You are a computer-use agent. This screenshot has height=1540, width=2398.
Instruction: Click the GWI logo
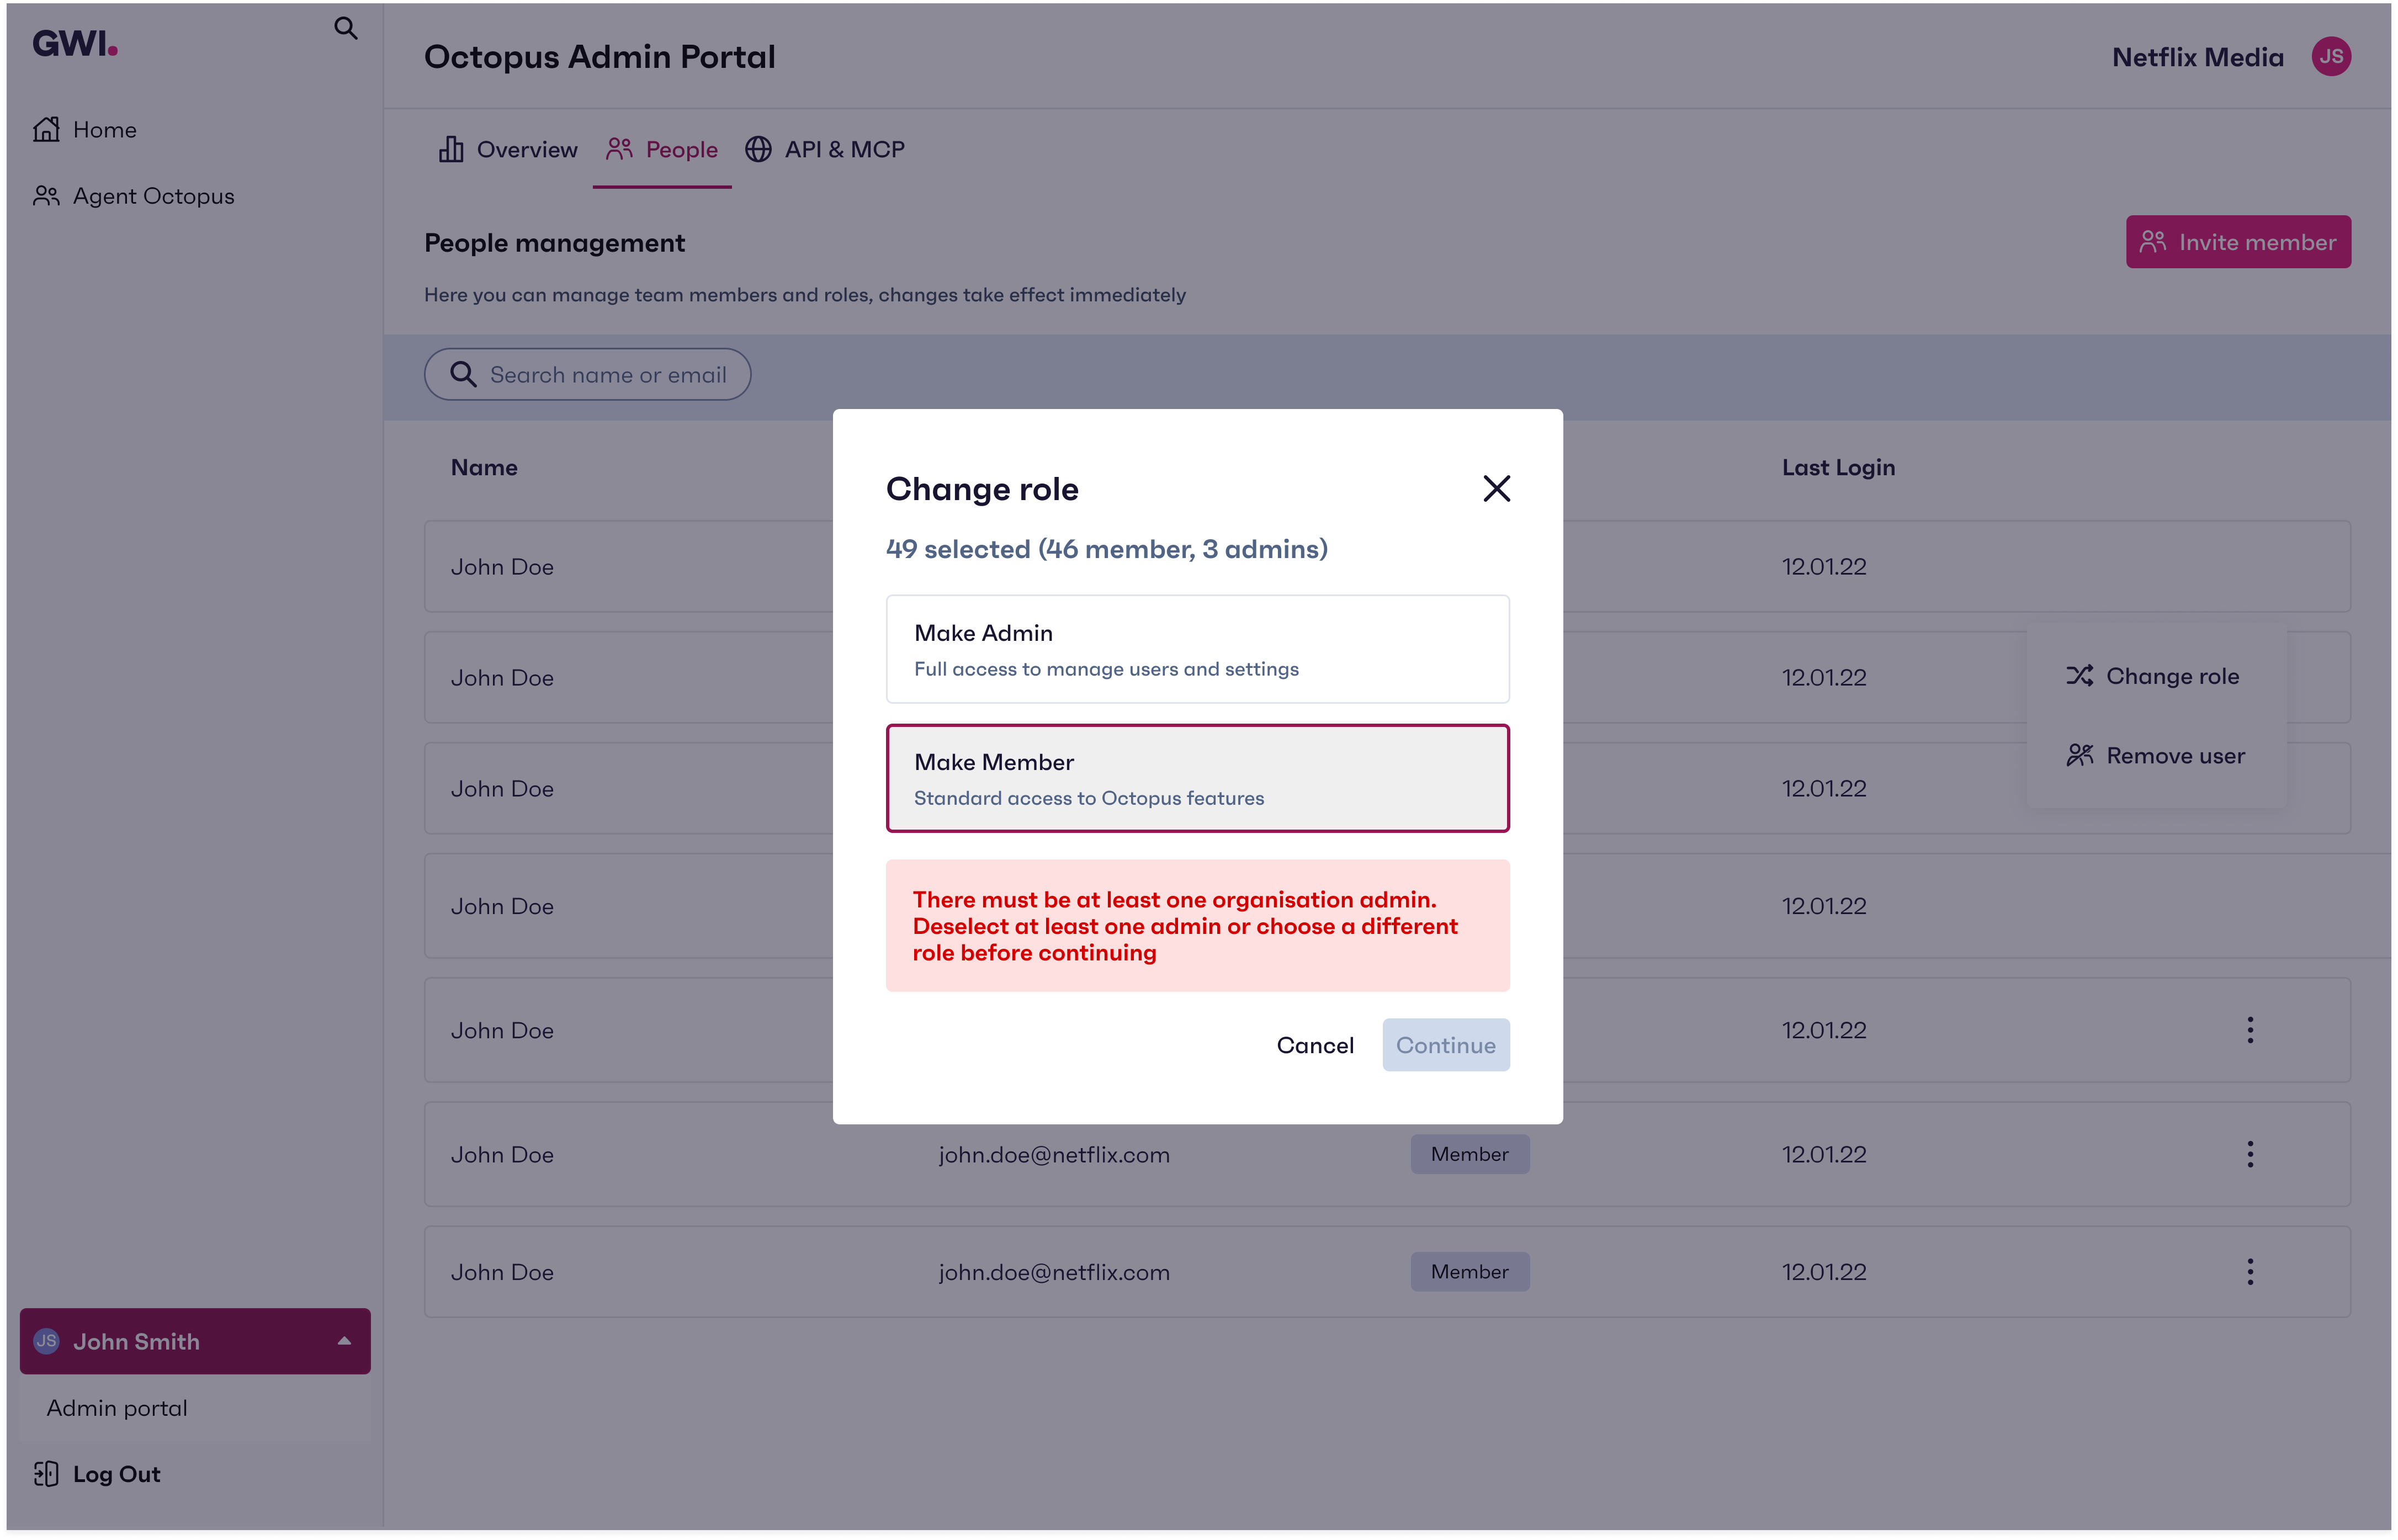pos(75,43)
